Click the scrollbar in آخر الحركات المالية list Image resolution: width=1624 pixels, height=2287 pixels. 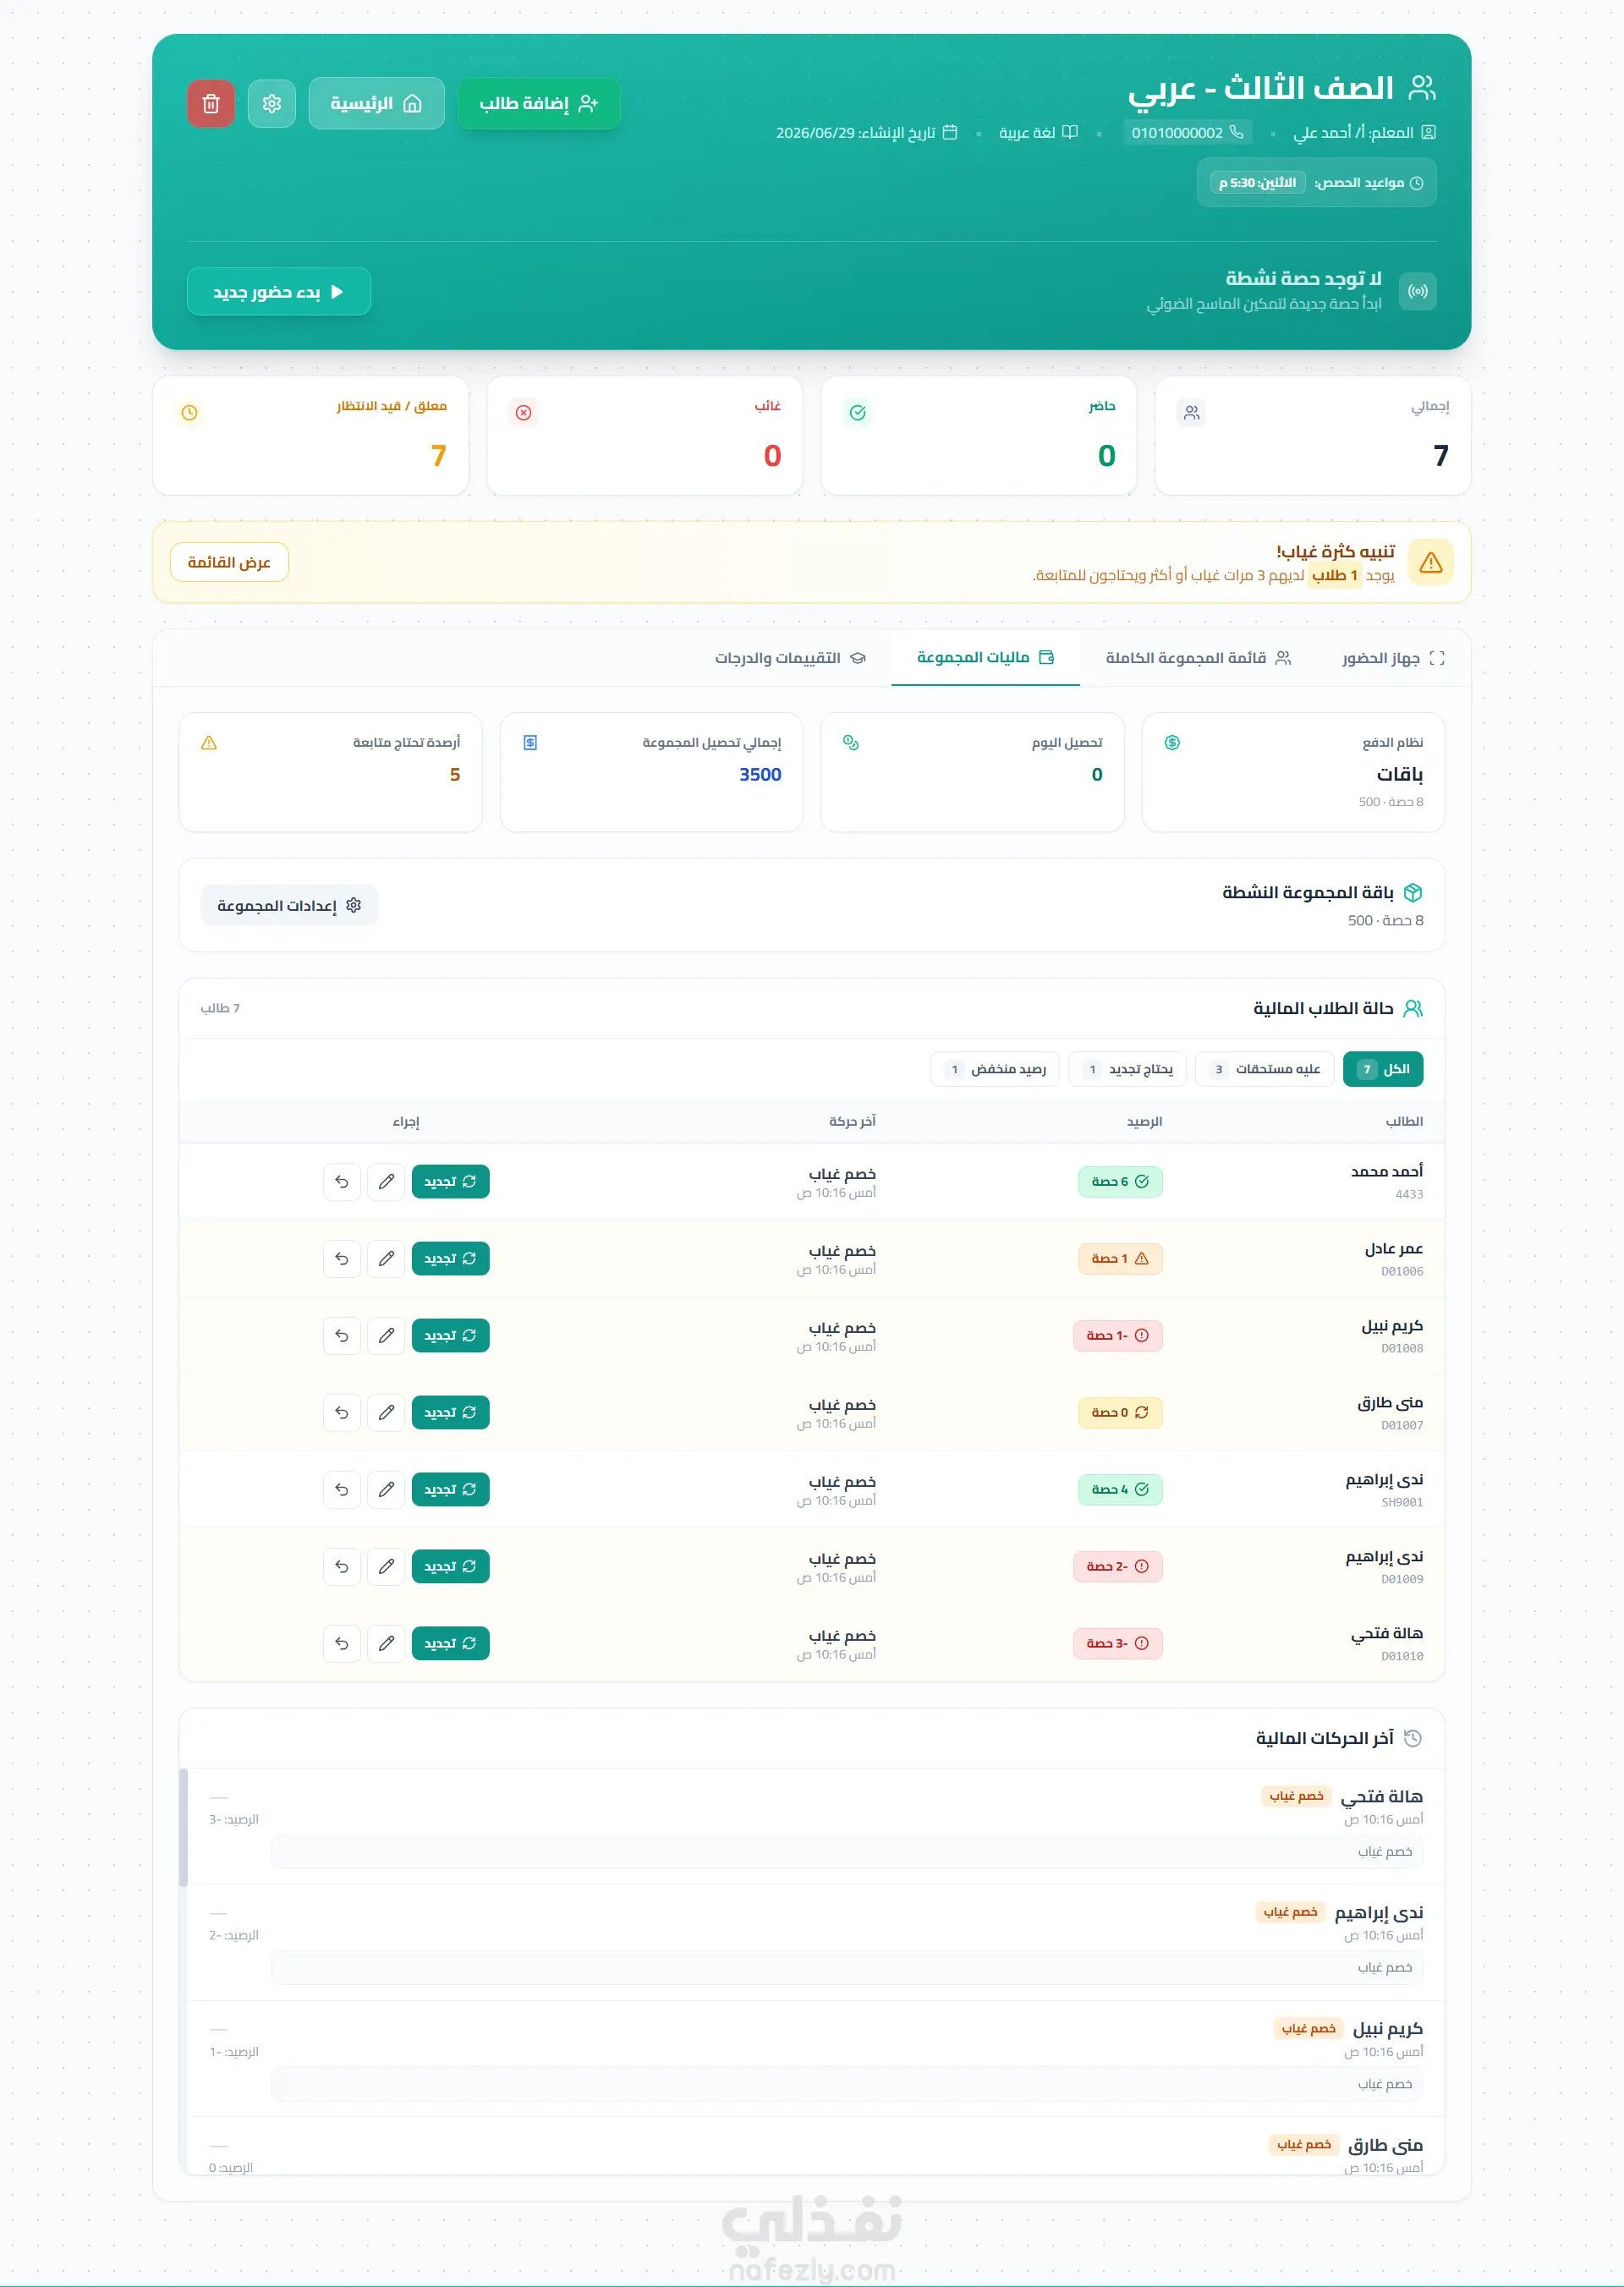pos(183,1828)
